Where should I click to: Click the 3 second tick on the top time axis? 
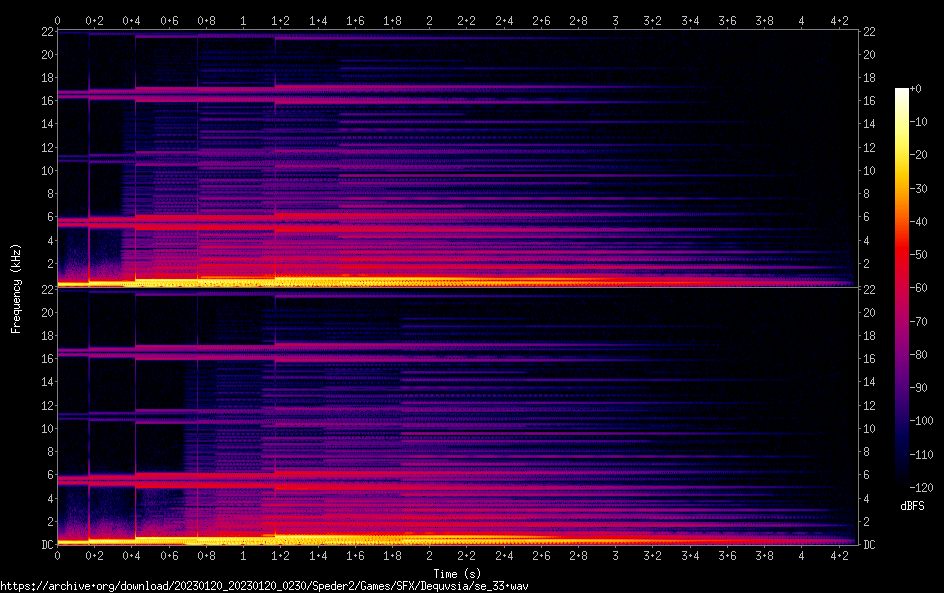coord(615,20)
